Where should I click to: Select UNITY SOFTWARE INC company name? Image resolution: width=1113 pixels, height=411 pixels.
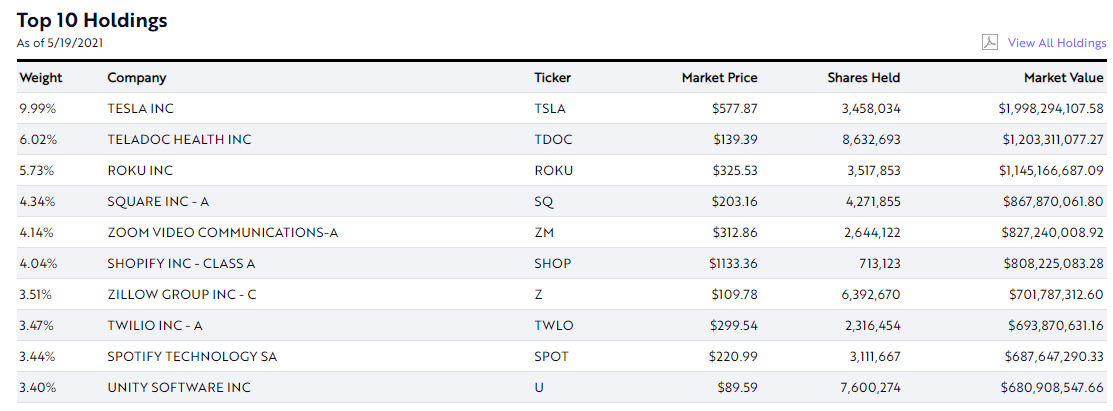(179, 387)
